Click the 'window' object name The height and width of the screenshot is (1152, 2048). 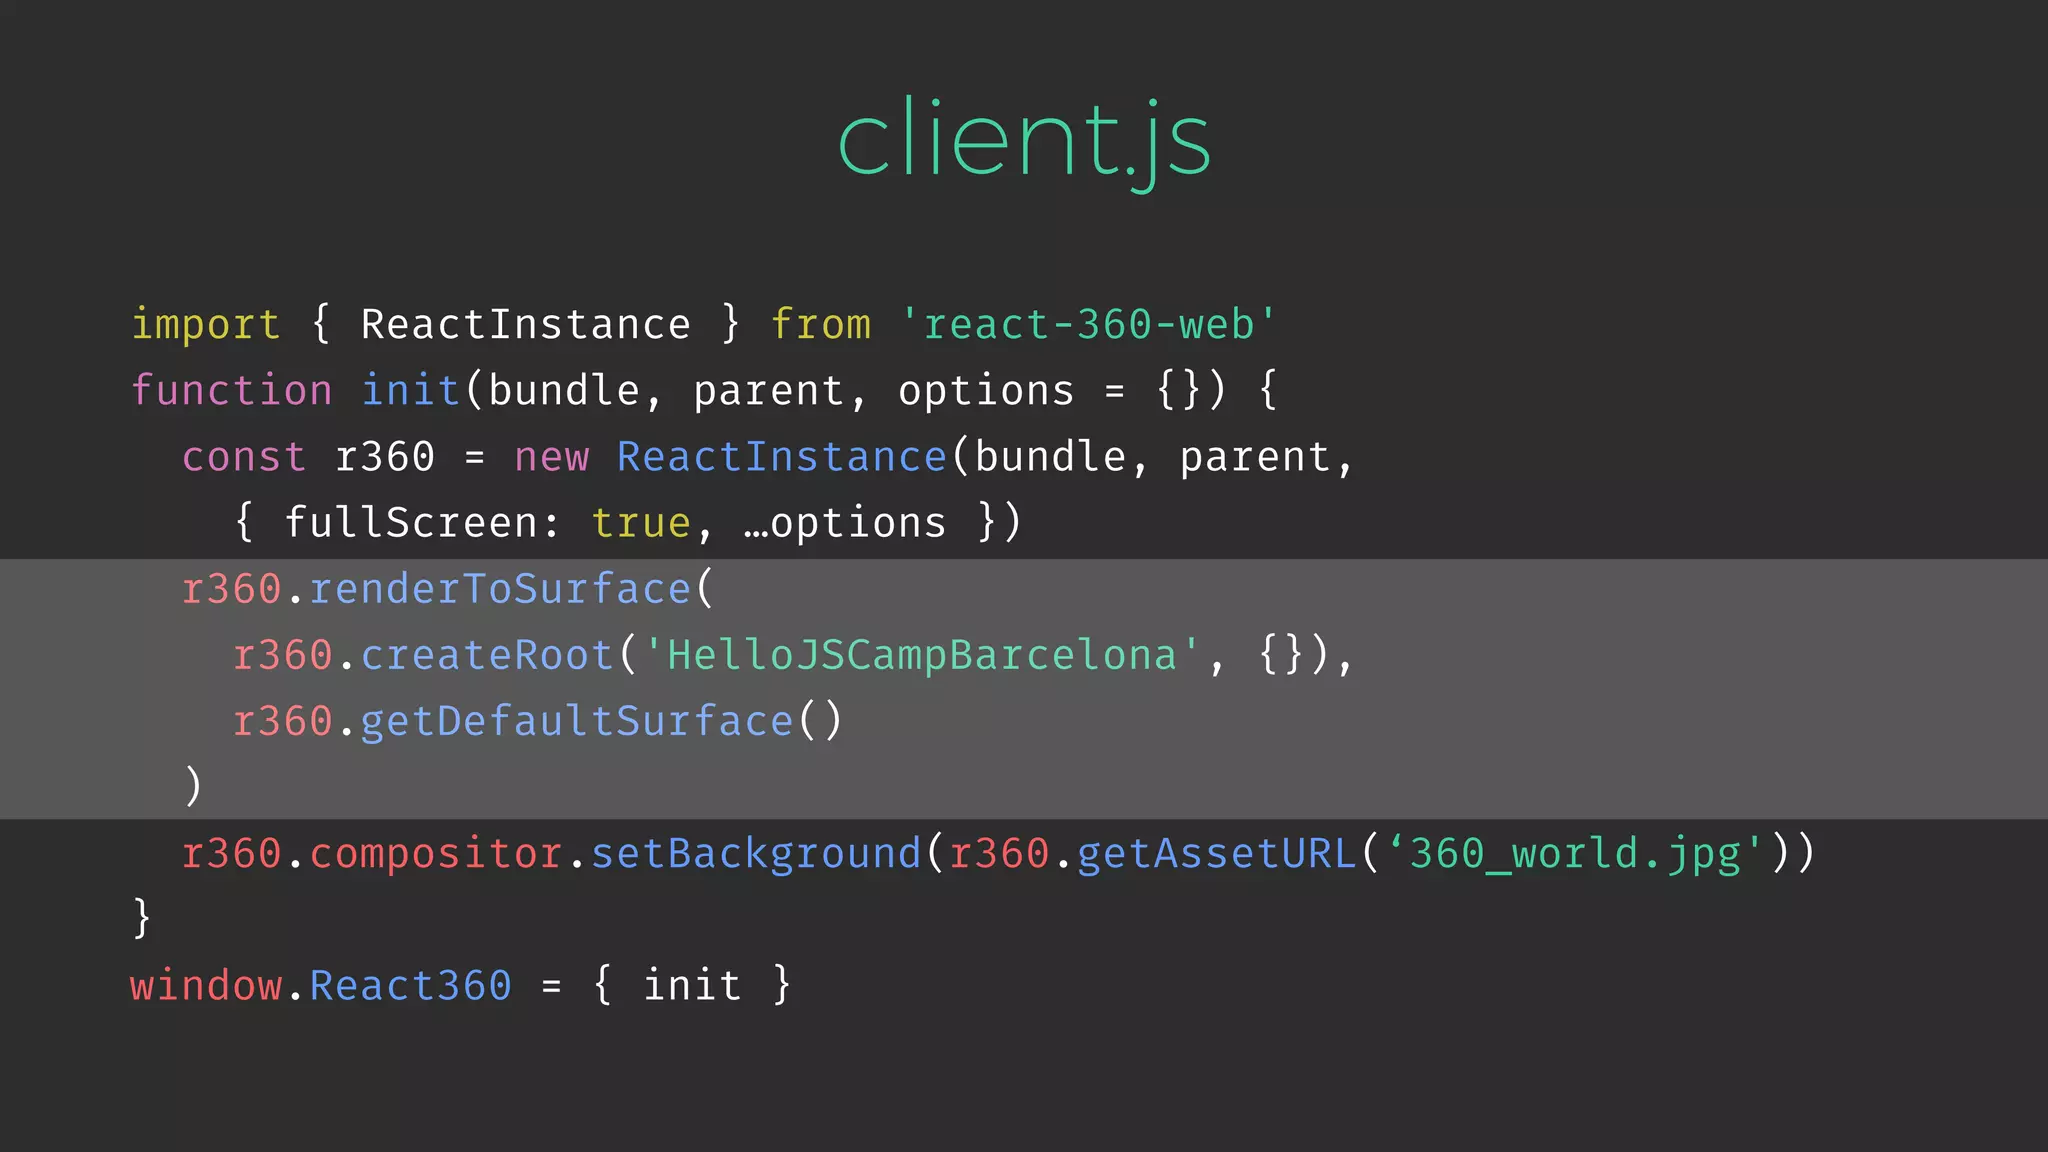pos(206,986)
